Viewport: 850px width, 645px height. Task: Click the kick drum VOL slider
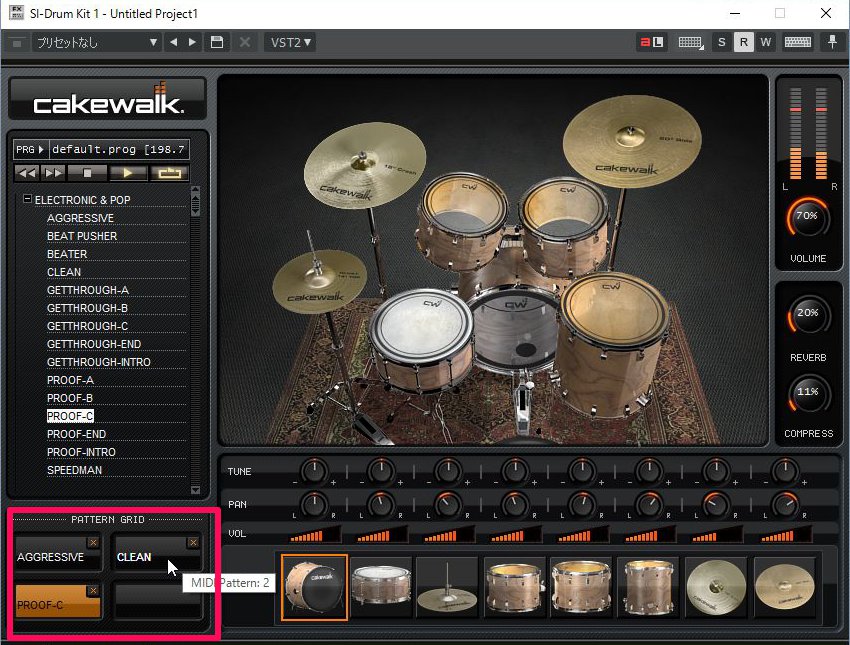[315, 536]
